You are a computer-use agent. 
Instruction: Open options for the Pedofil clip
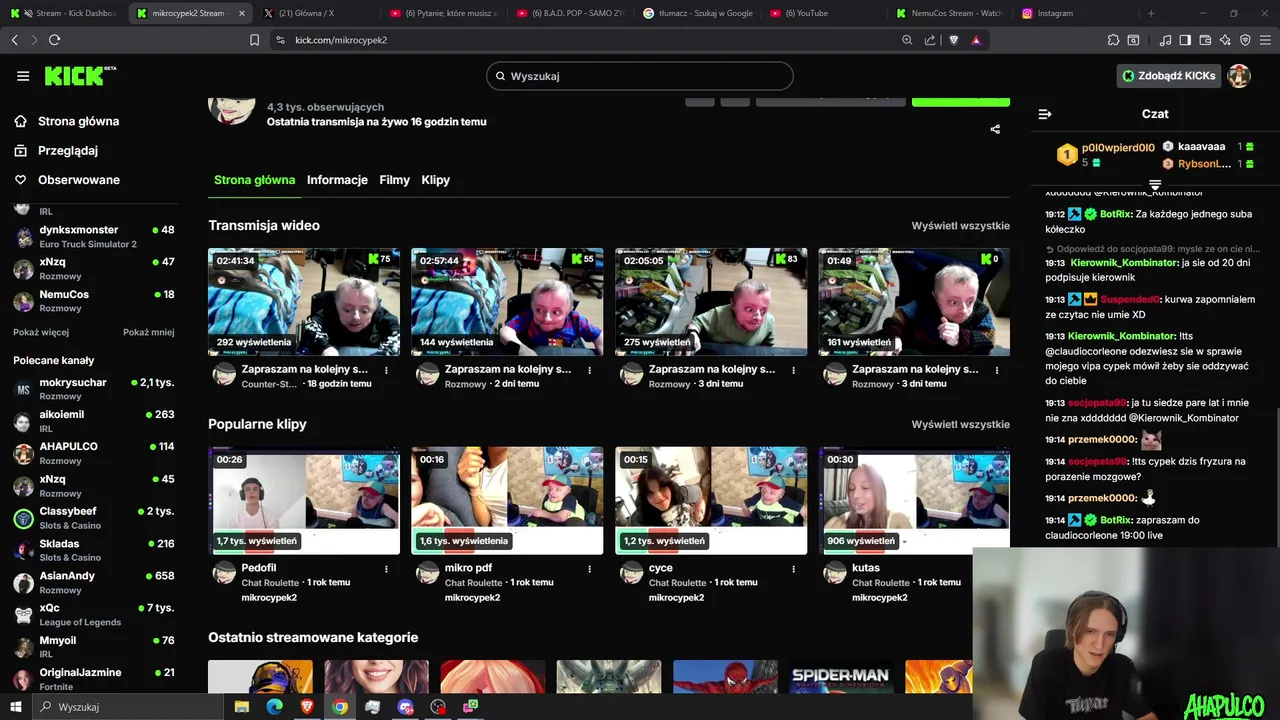pyautogui.click(x=386, y=569)
